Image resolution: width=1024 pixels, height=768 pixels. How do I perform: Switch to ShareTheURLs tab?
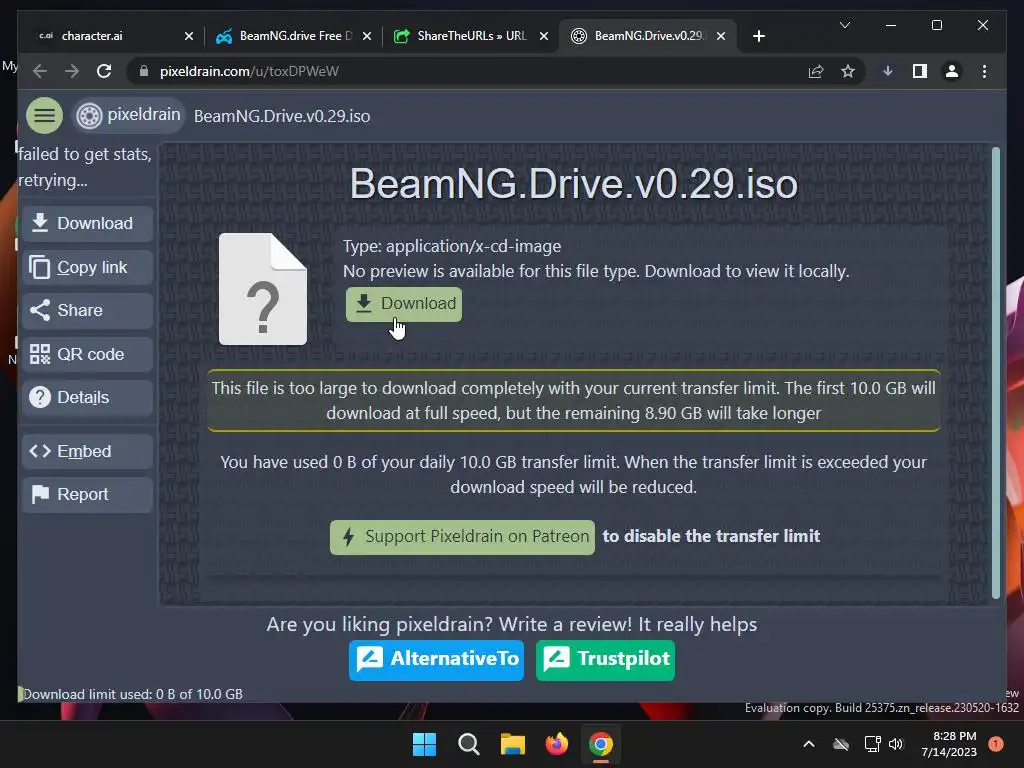tap(472, 36)
